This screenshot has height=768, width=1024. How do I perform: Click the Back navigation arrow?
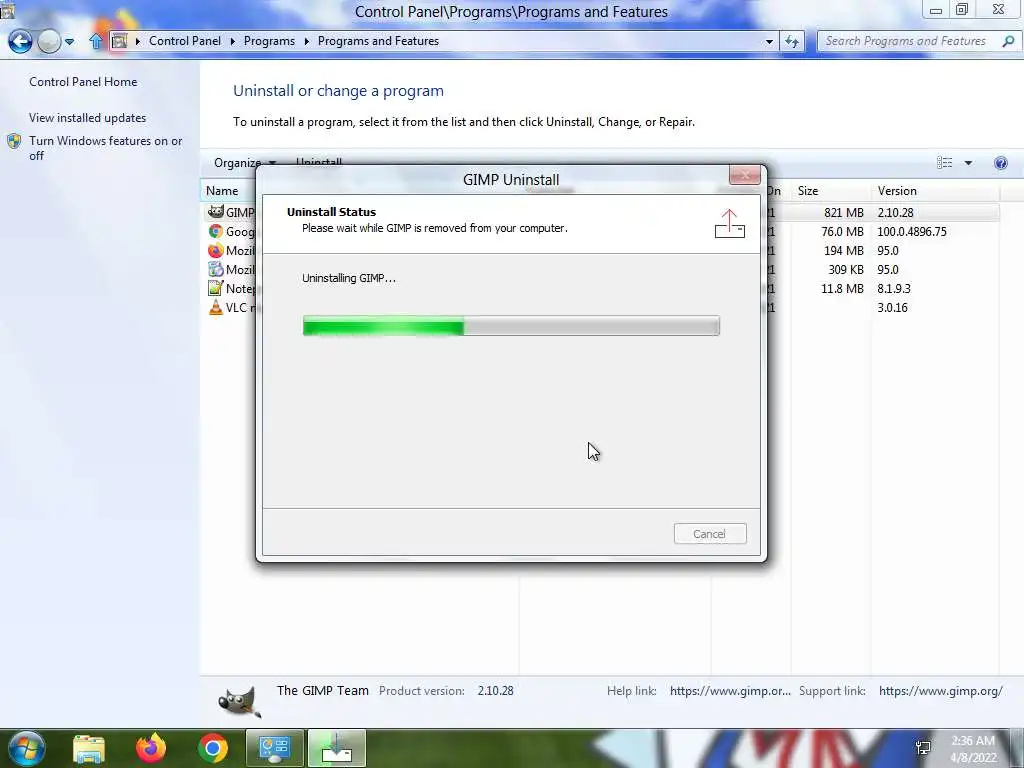pos(20,41)
